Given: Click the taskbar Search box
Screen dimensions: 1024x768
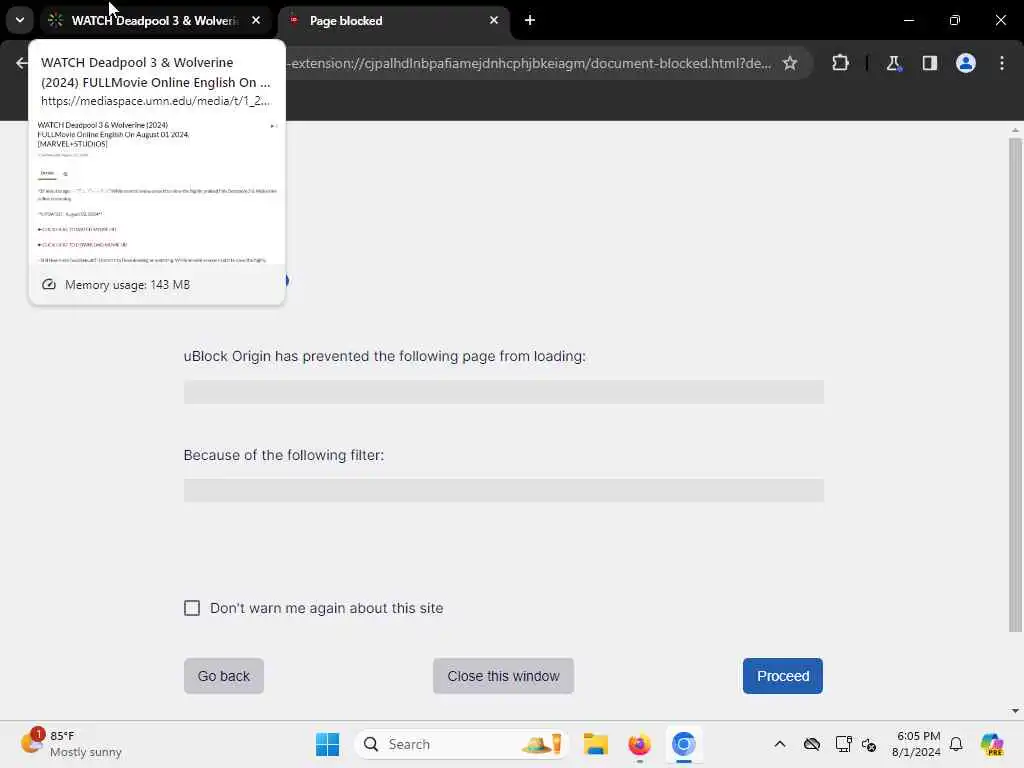Looking at the screenshot, I should coord(461,744).
